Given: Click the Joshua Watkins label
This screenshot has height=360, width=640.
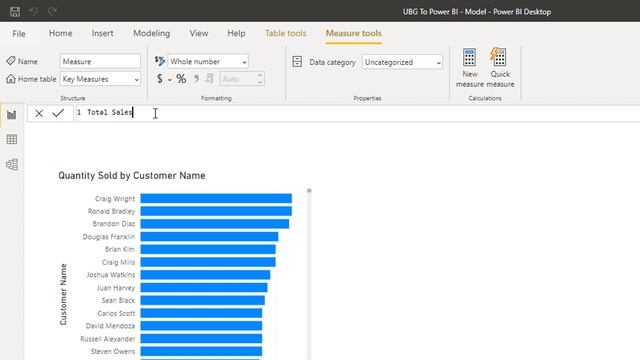Looking at the screenshot, I should coord(111,275).
